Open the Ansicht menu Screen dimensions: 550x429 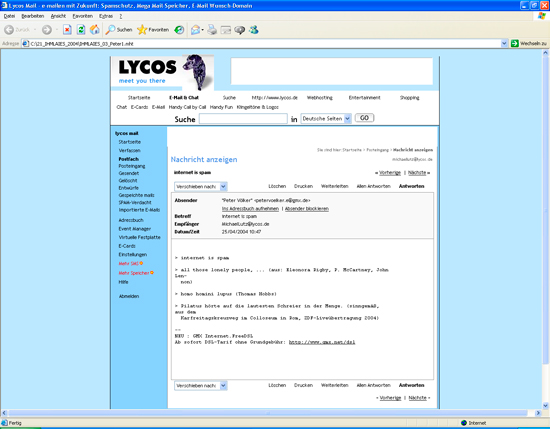coord(58,16)
